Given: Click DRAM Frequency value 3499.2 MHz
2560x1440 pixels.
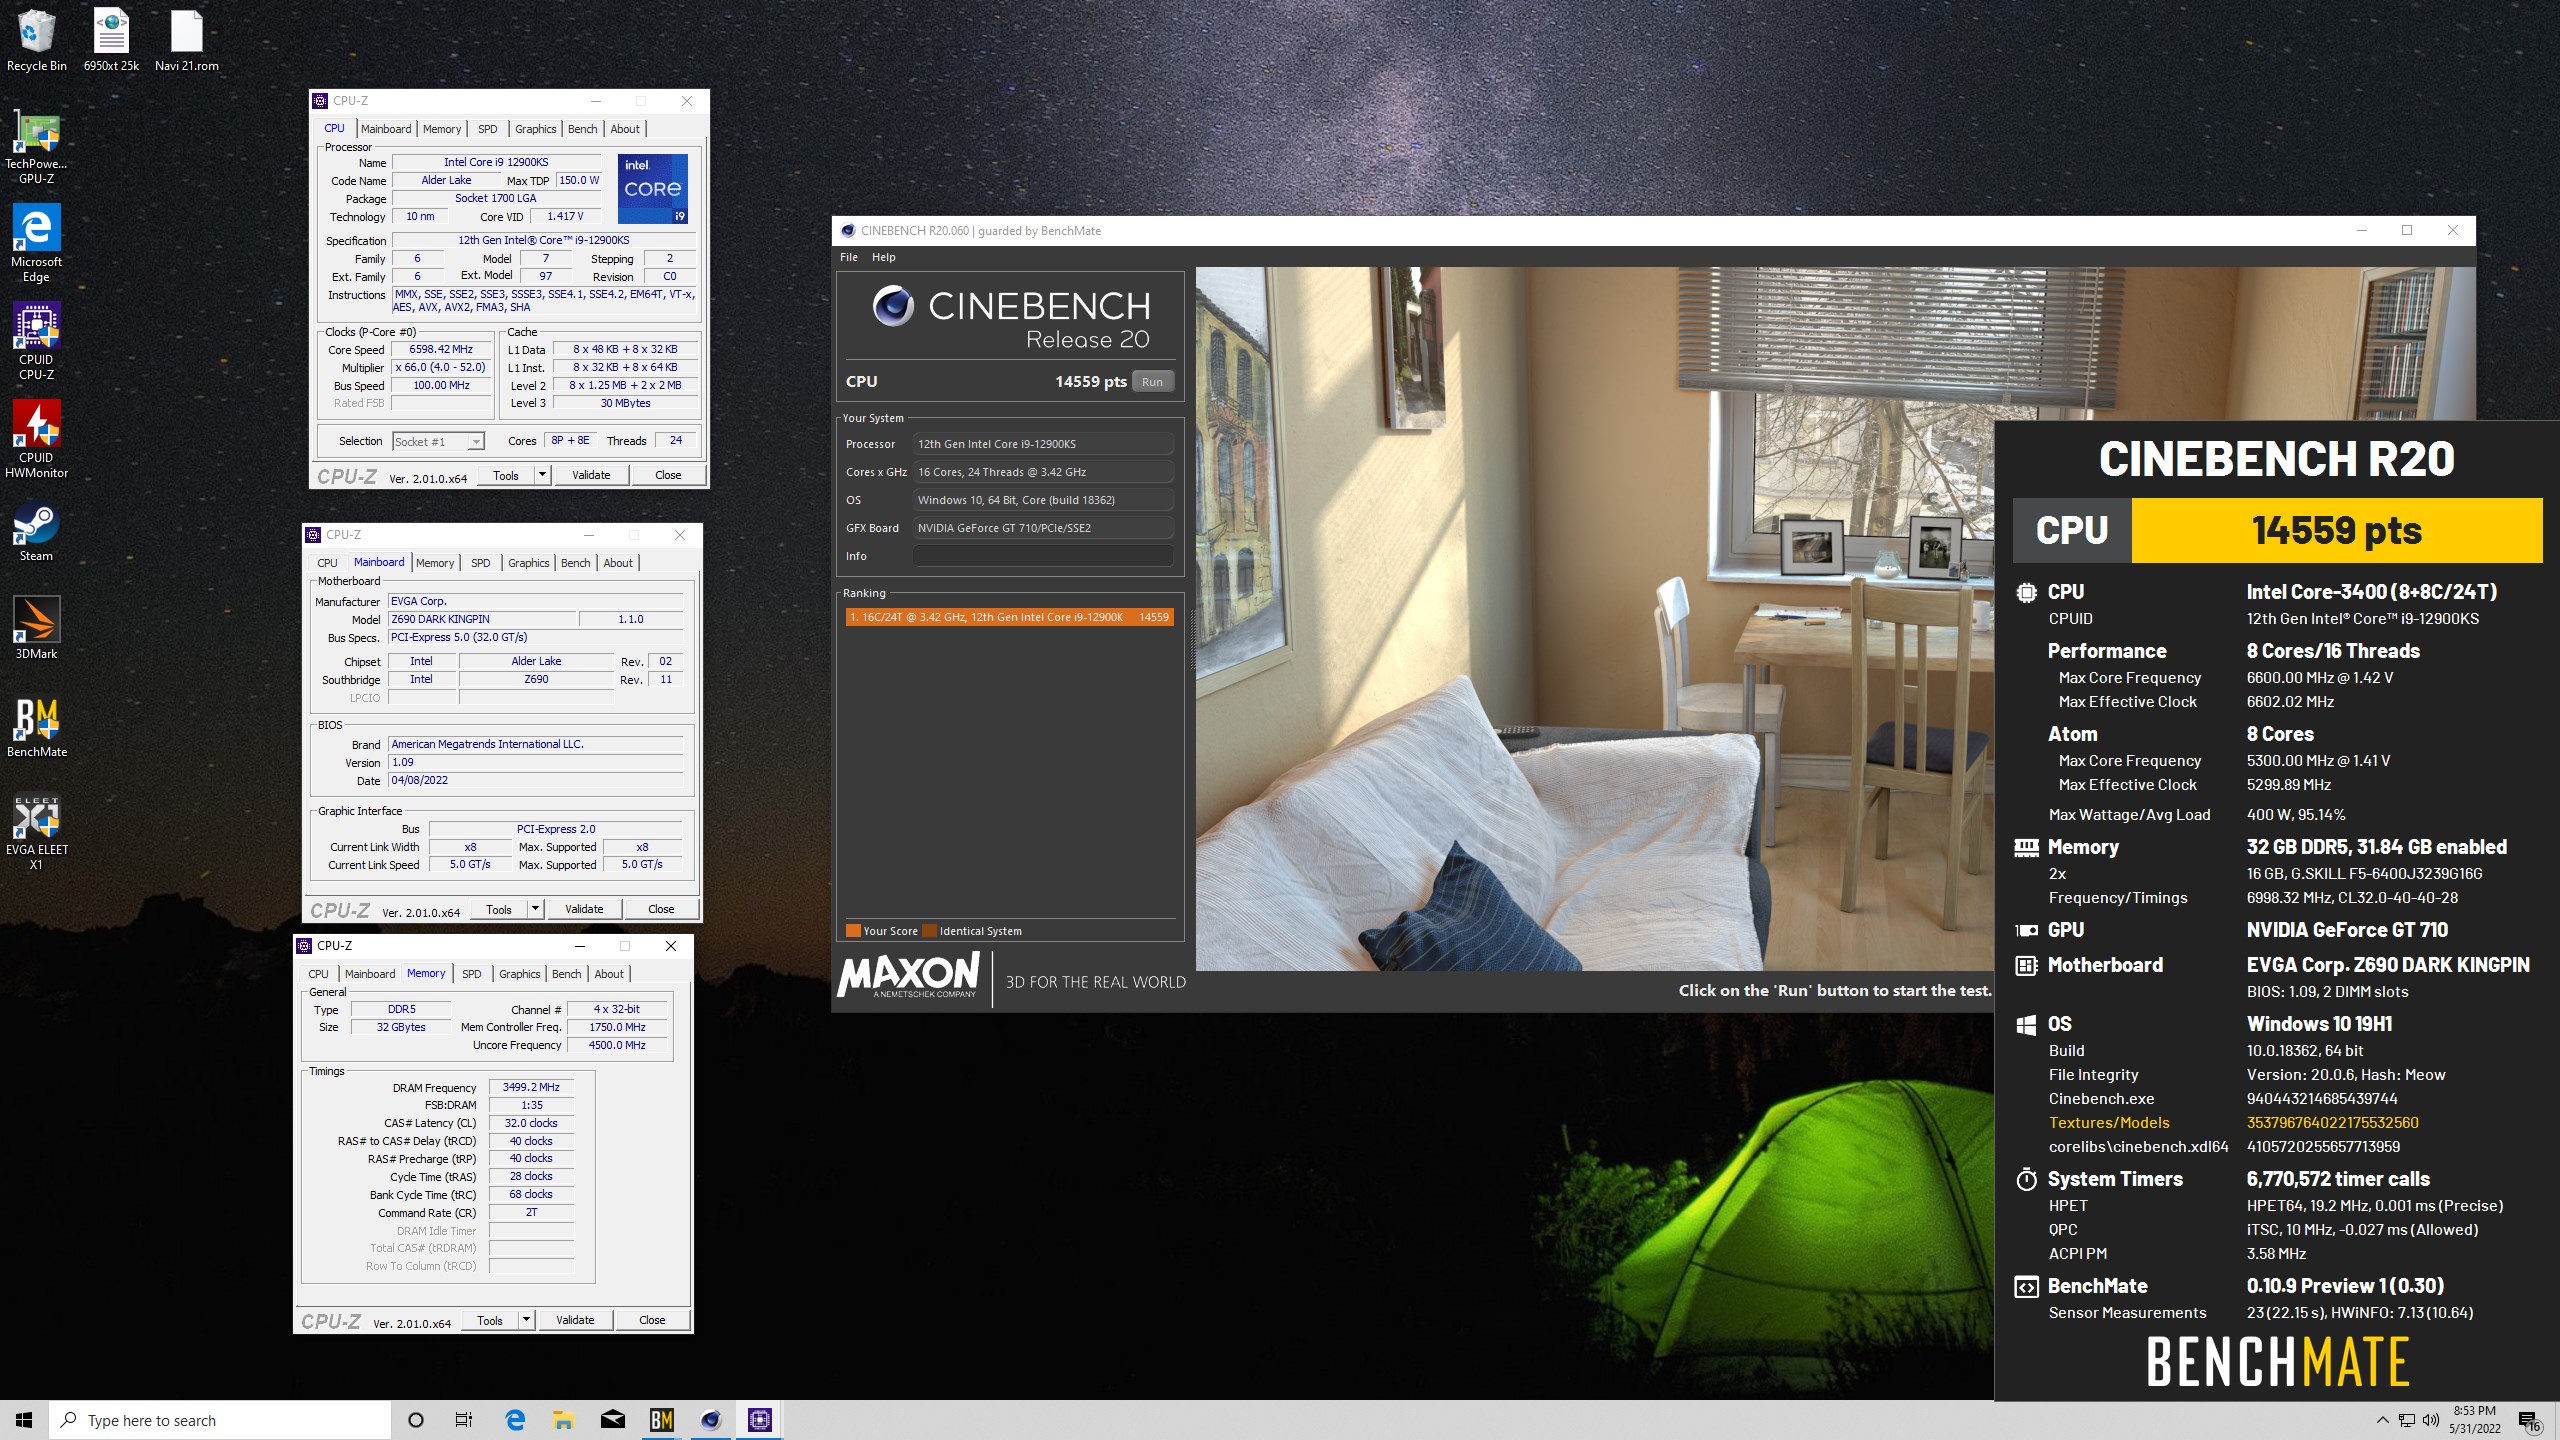Looking at the screenshot, I should [531, 1087].
